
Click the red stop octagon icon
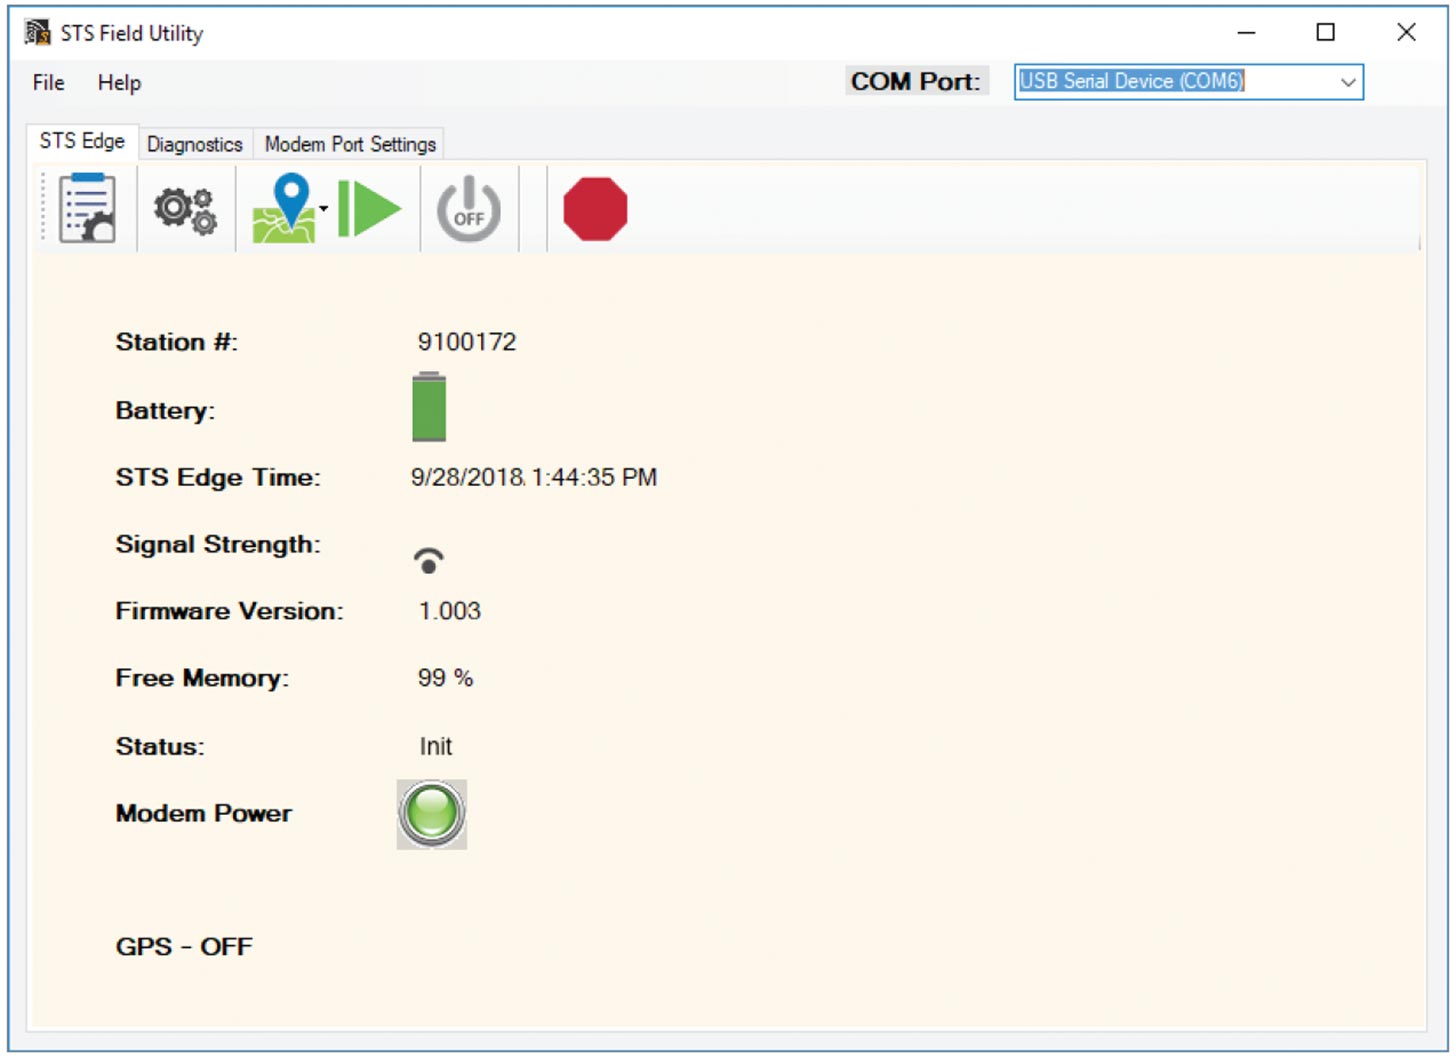tap(597, 208)
